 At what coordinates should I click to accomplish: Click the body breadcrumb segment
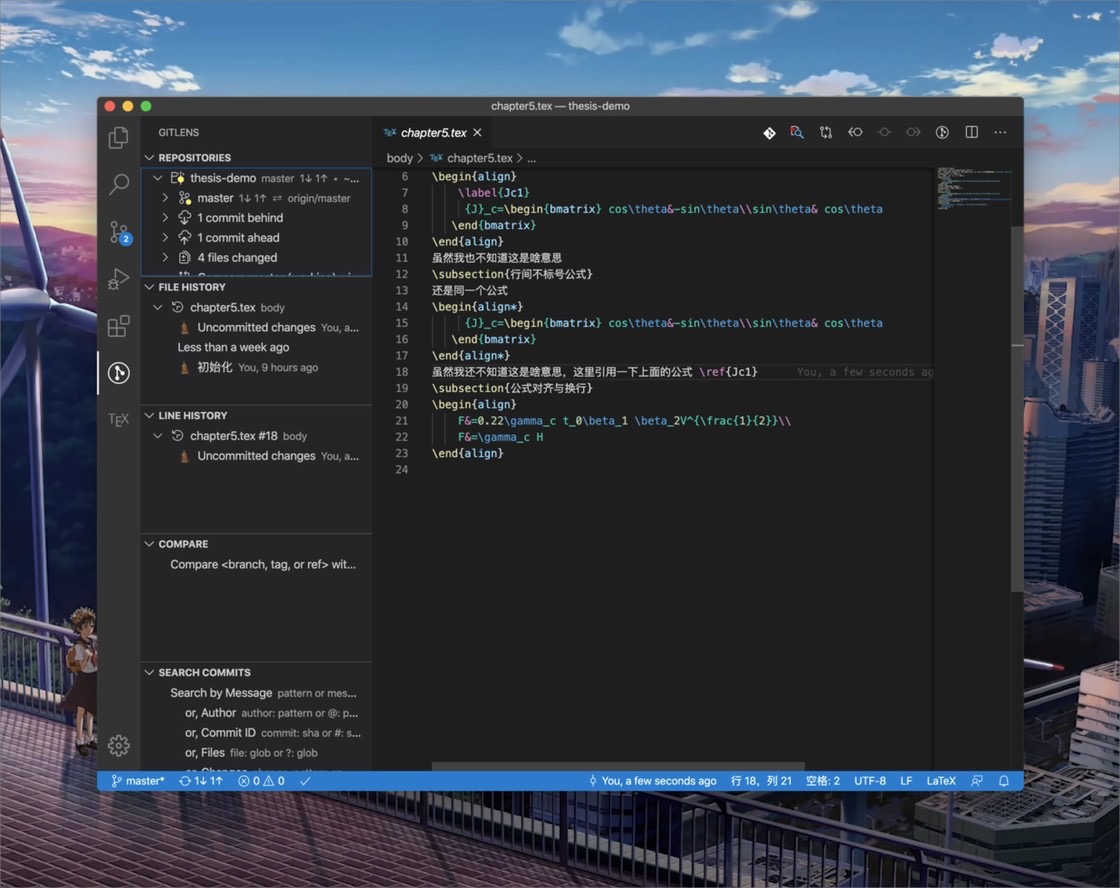(399, 158)
